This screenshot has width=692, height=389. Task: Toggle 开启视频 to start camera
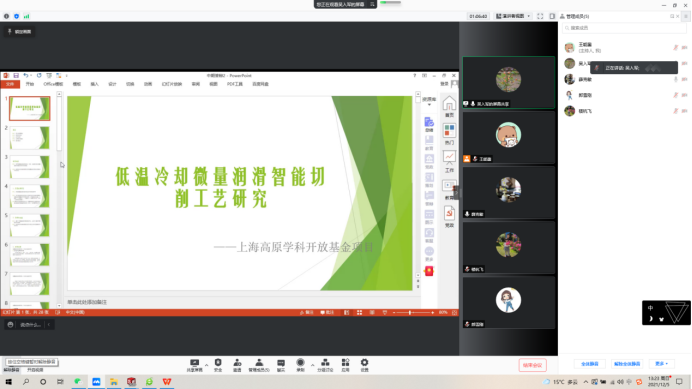click(35, 370)
